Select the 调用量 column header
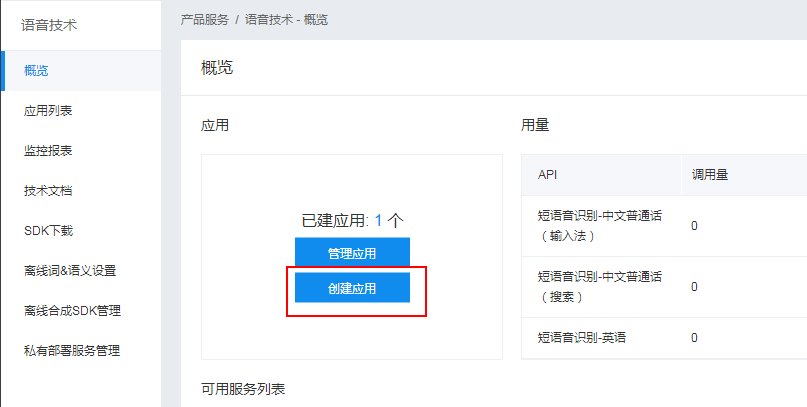Screen dimensions: 807x407 pos(744,175)
